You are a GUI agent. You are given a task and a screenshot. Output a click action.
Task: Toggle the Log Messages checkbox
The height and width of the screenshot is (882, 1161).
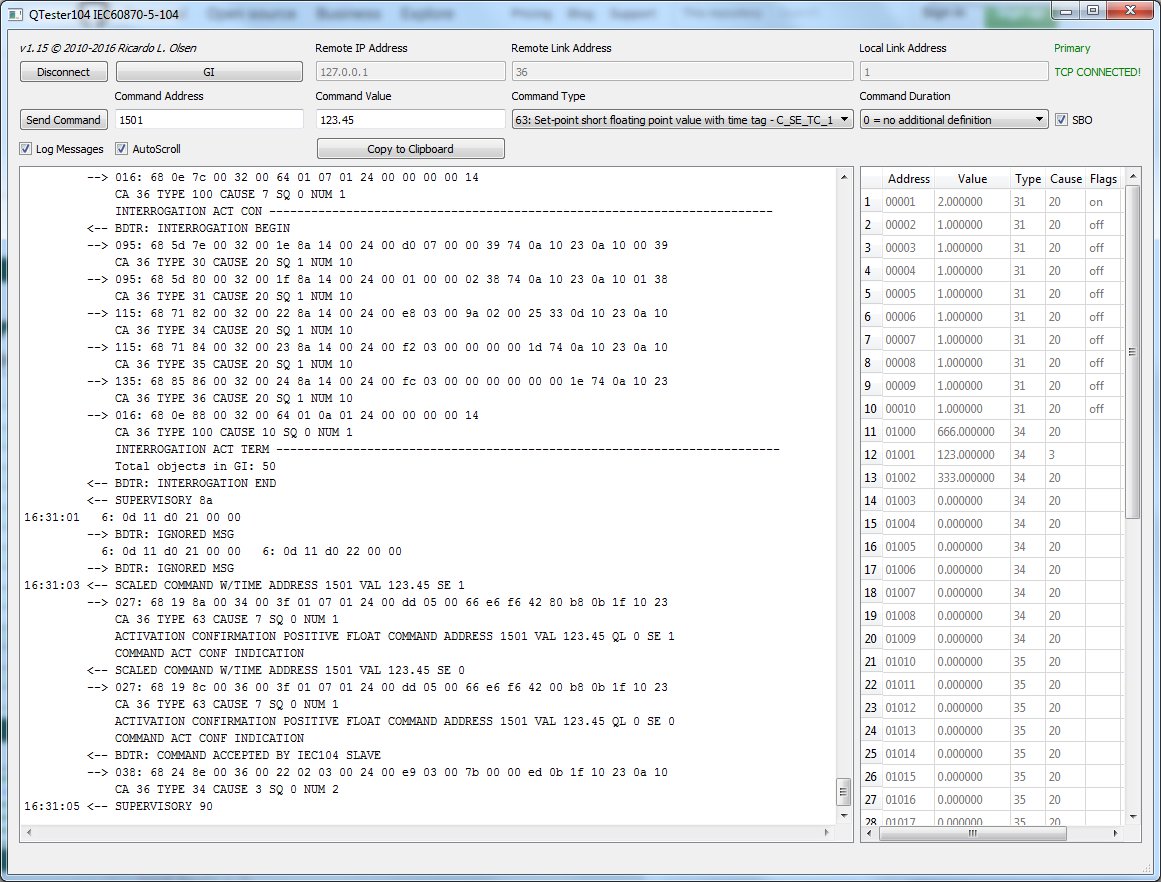coord(26,149)
